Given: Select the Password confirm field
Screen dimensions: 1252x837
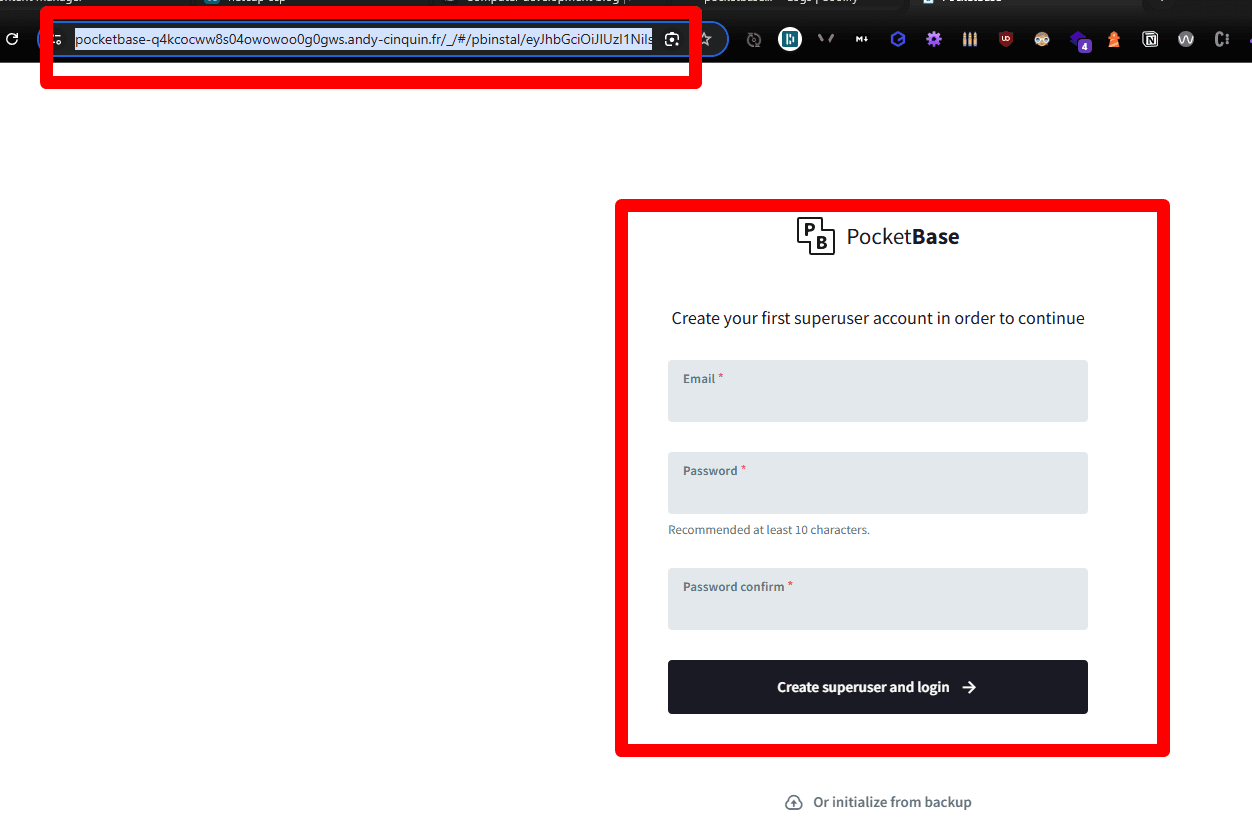Looking at the screenshot, I should coord(878,599).
